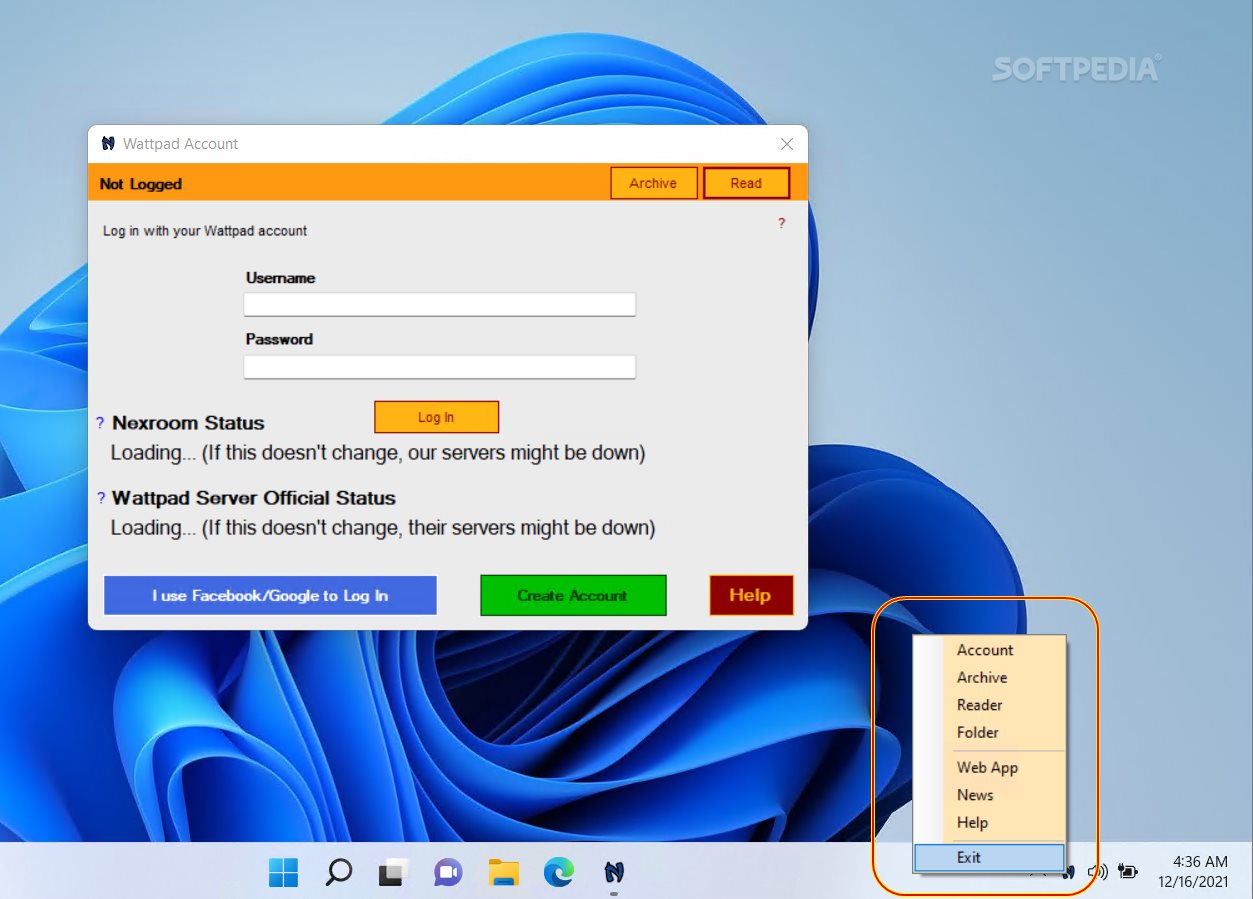Click the Log In button
The height and width of the screenshot is (899, 1253).
click(x=436, y=417)
